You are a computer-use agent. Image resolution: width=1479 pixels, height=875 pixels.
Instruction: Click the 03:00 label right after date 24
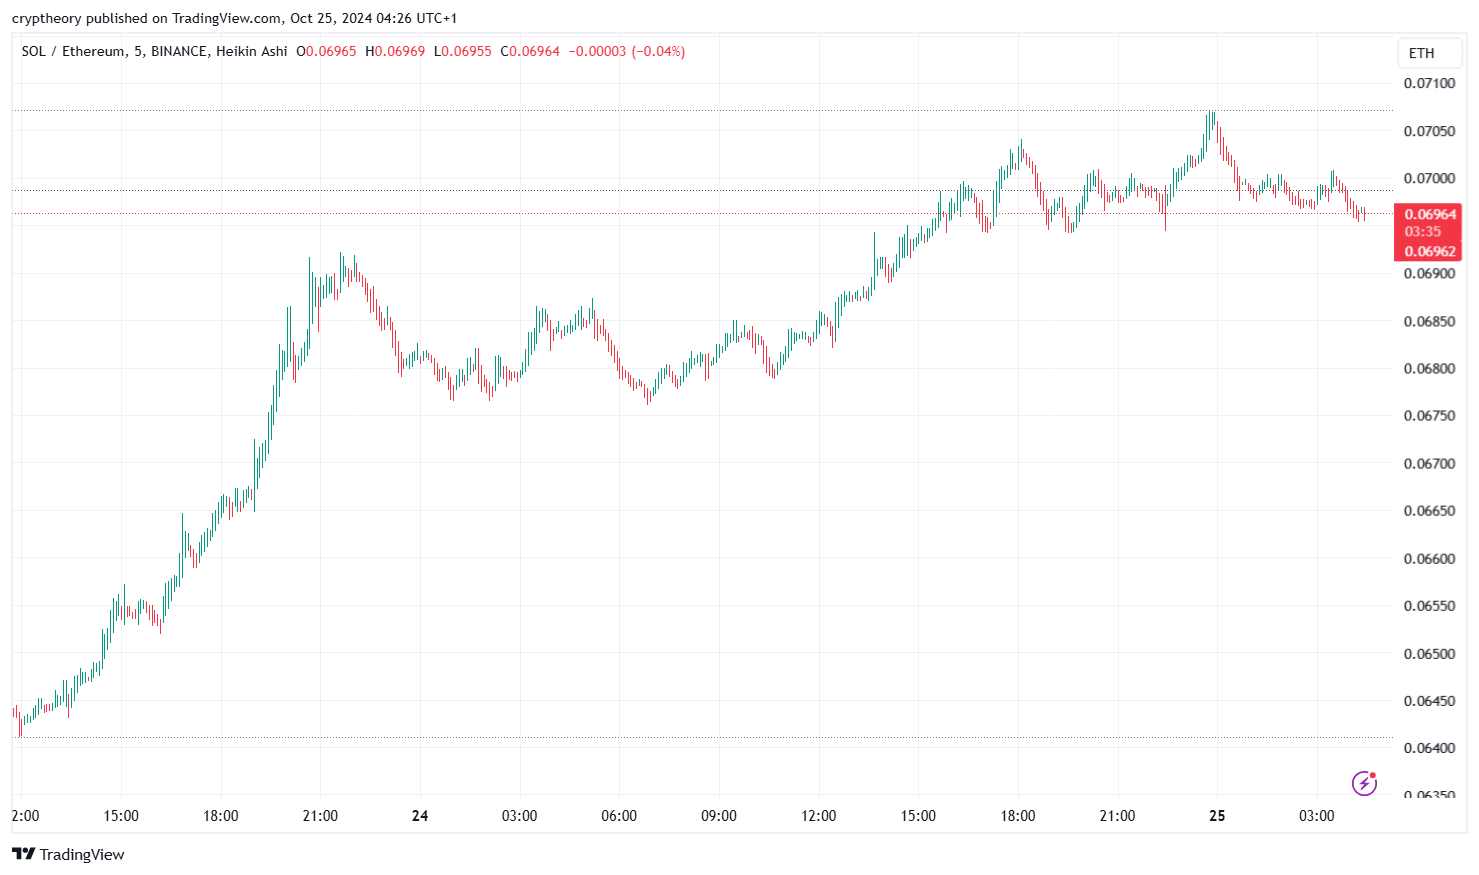coord(519,816)
